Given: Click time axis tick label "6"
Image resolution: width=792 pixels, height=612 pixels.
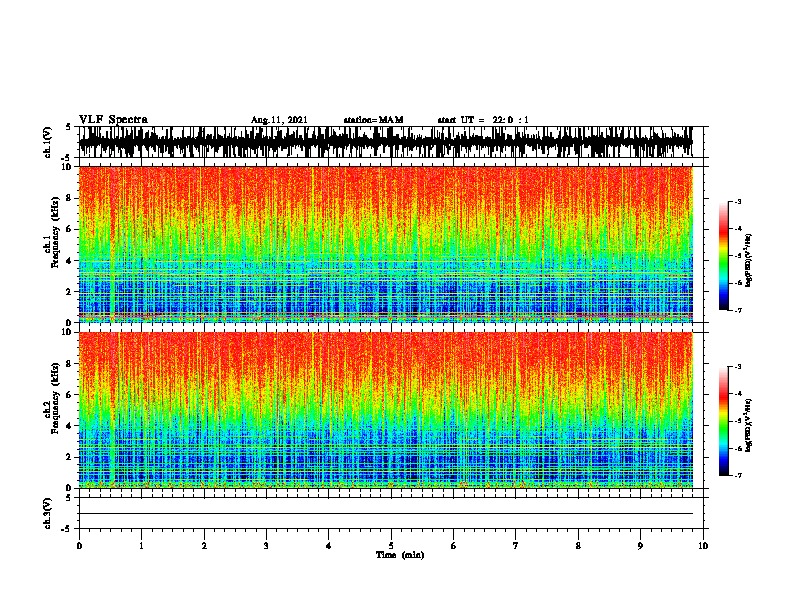Looking at the screenshot, I should click(x=454, y=546).
